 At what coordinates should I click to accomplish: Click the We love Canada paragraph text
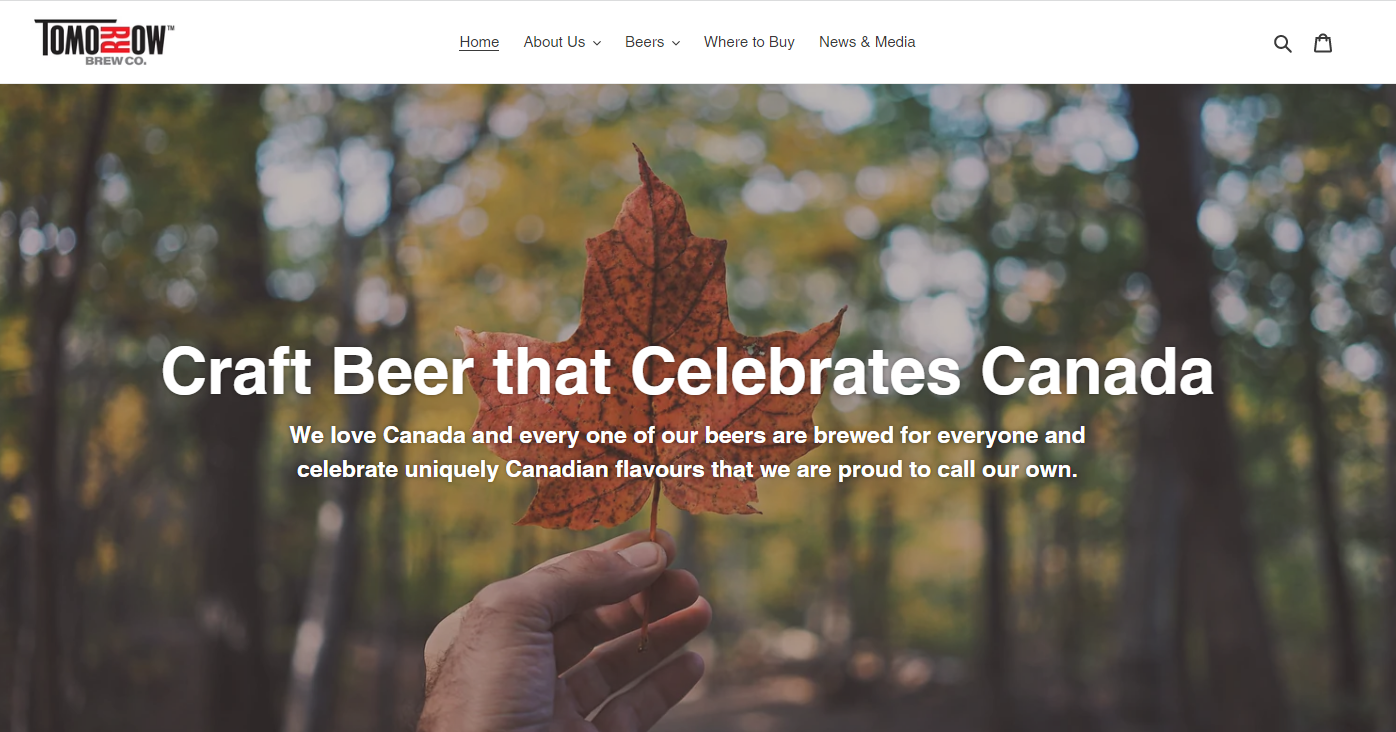coord(687,452)
